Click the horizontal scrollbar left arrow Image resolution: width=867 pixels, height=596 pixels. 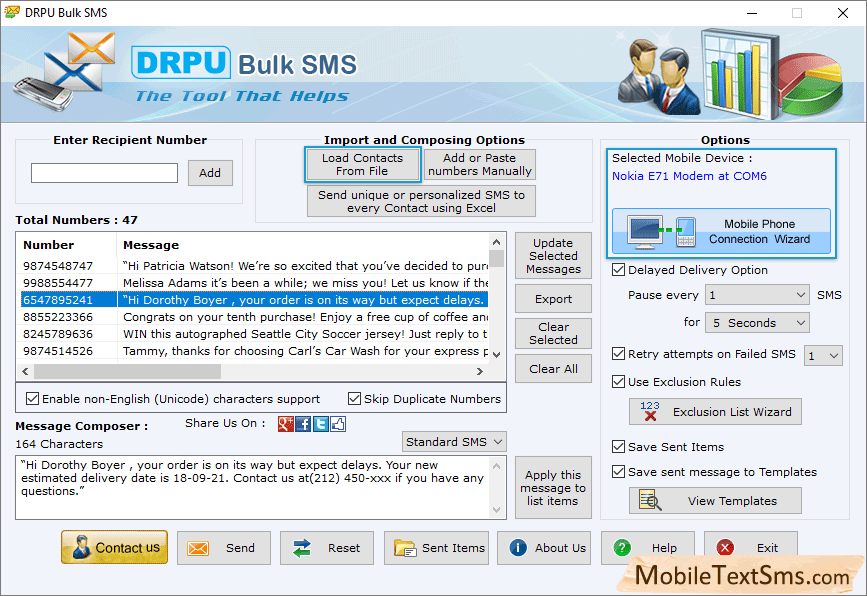coord(25,372)
